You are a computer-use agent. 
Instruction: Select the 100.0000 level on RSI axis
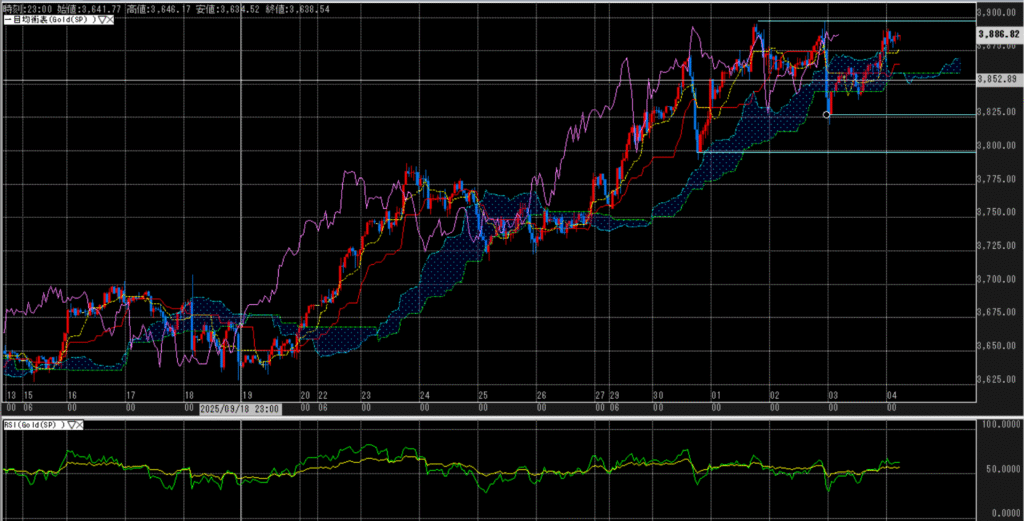[x=1001, y=425]
